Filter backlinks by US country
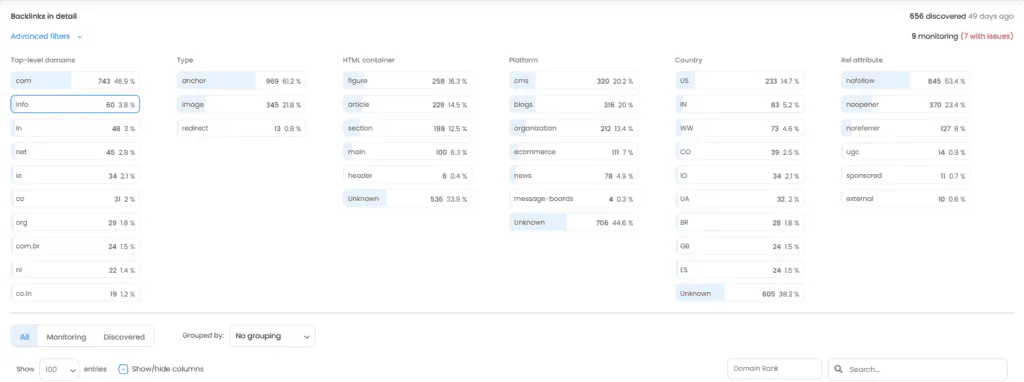 (739, 81)
